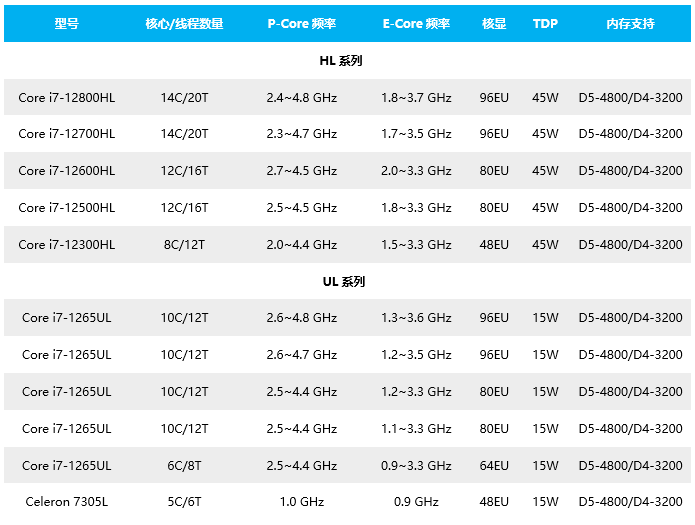
Task: Select 14C/20T in the i7-12800HL row
Action: [184, 98]
